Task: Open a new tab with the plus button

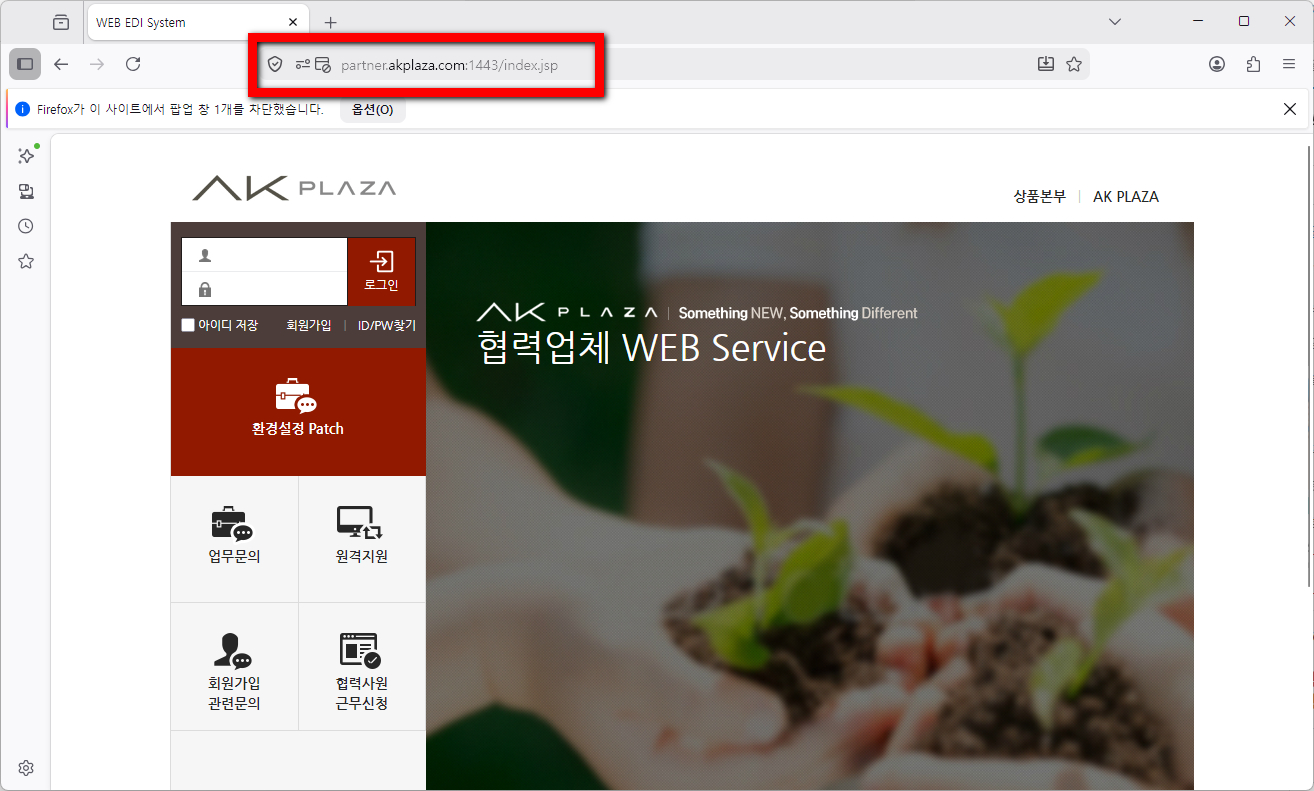Action: click(x=331, y=22)
